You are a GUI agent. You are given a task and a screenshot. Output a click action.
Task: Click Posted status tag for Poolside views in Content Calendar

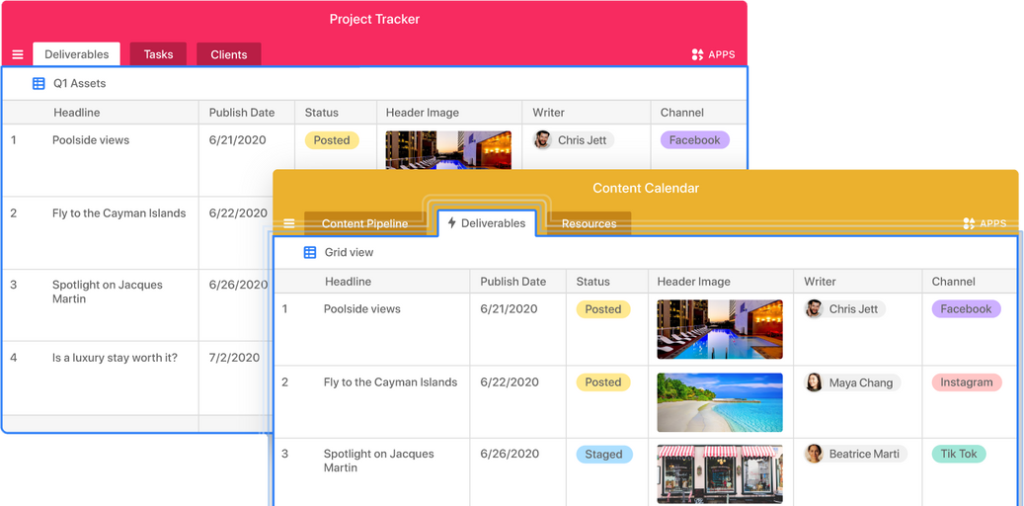(x=603, y=309)
